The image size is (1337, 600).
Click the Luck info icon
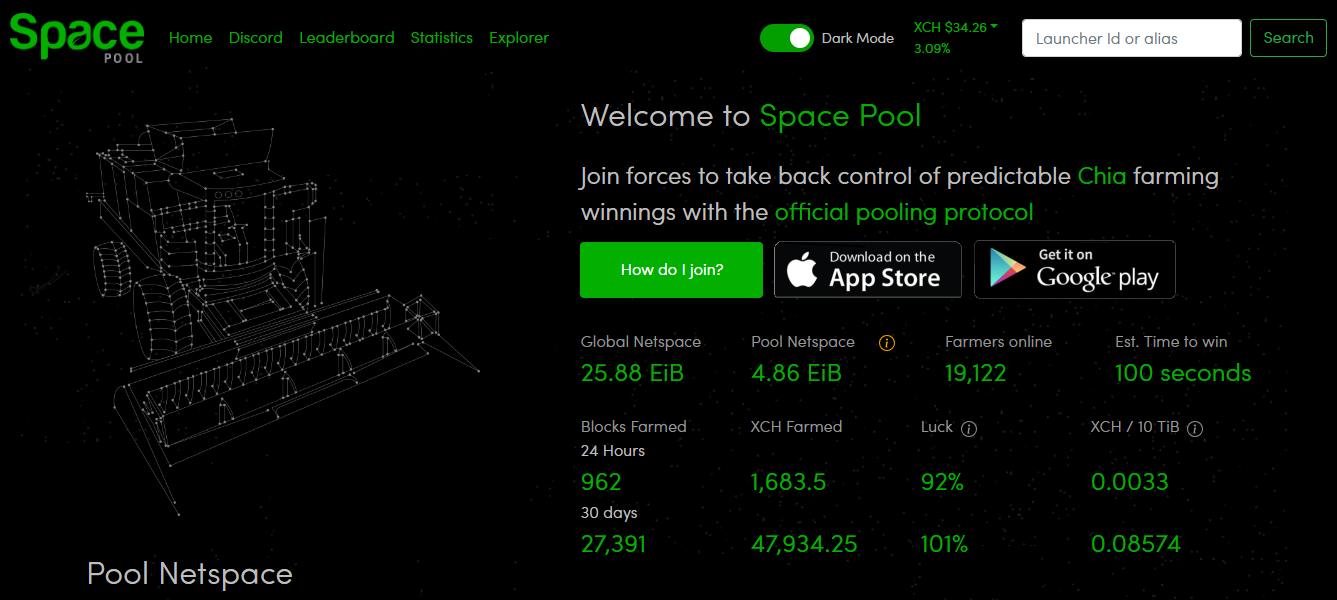(x=968, y=428)
